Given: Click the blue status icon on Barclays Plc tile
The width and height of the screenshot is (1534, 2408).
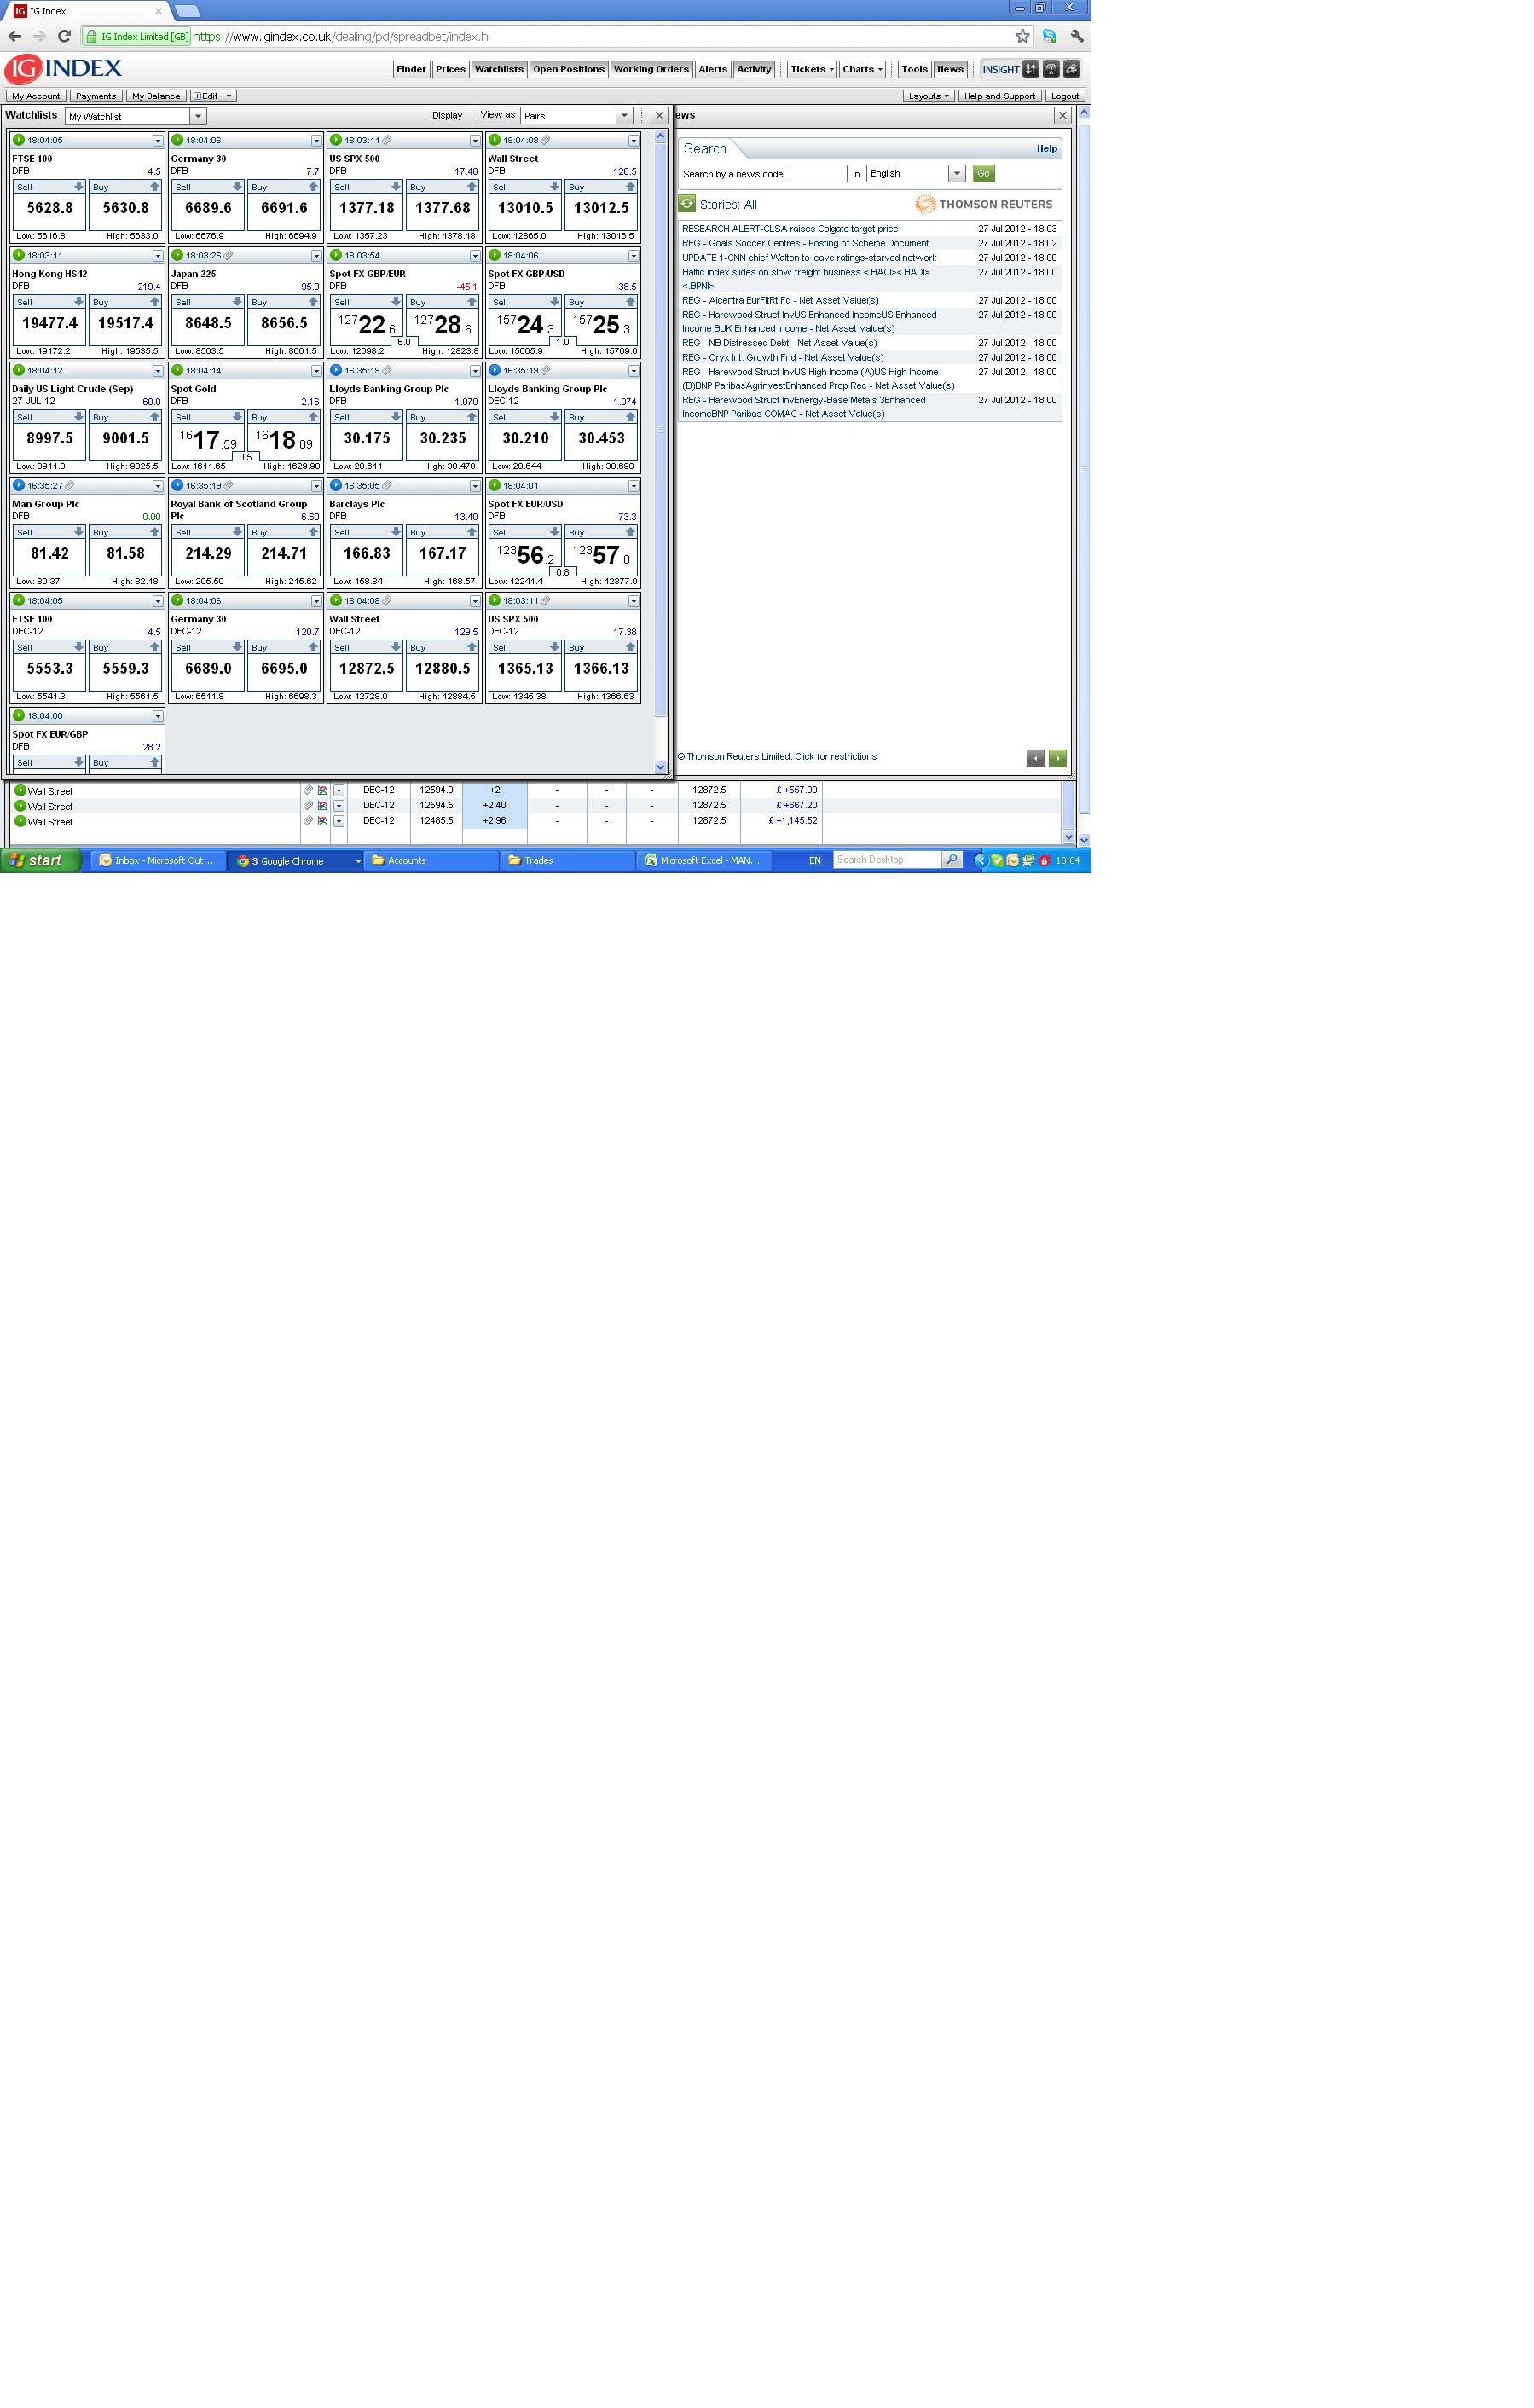Looking at the screenshot, I should pos(336,485).
